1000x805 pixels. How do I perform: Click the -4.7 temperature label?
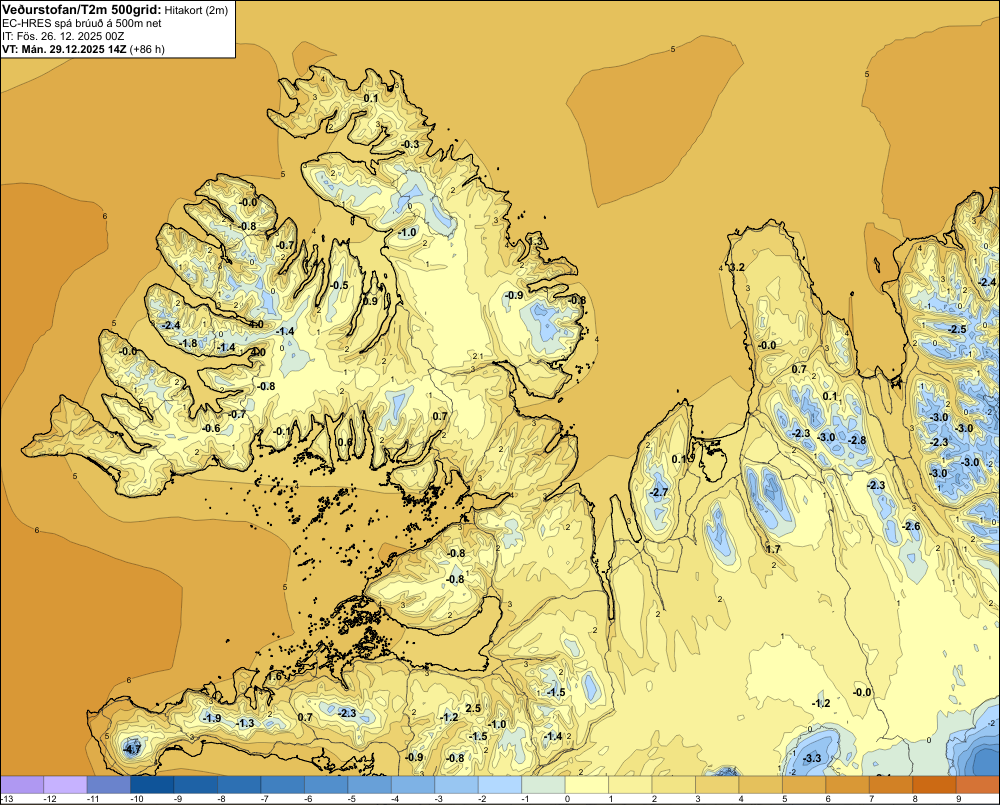(x=132, y=750)
